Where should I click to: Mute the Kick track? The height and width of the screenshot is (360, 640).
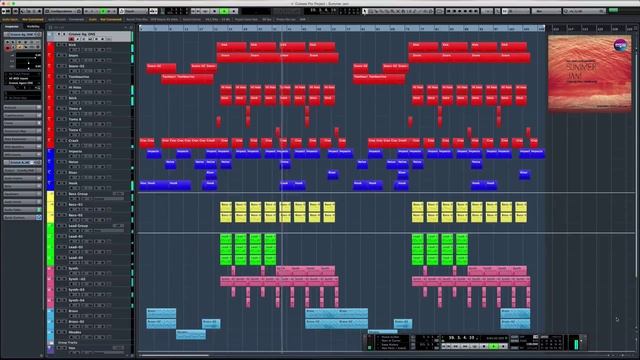pyautogui.click(x=59, y=44)
